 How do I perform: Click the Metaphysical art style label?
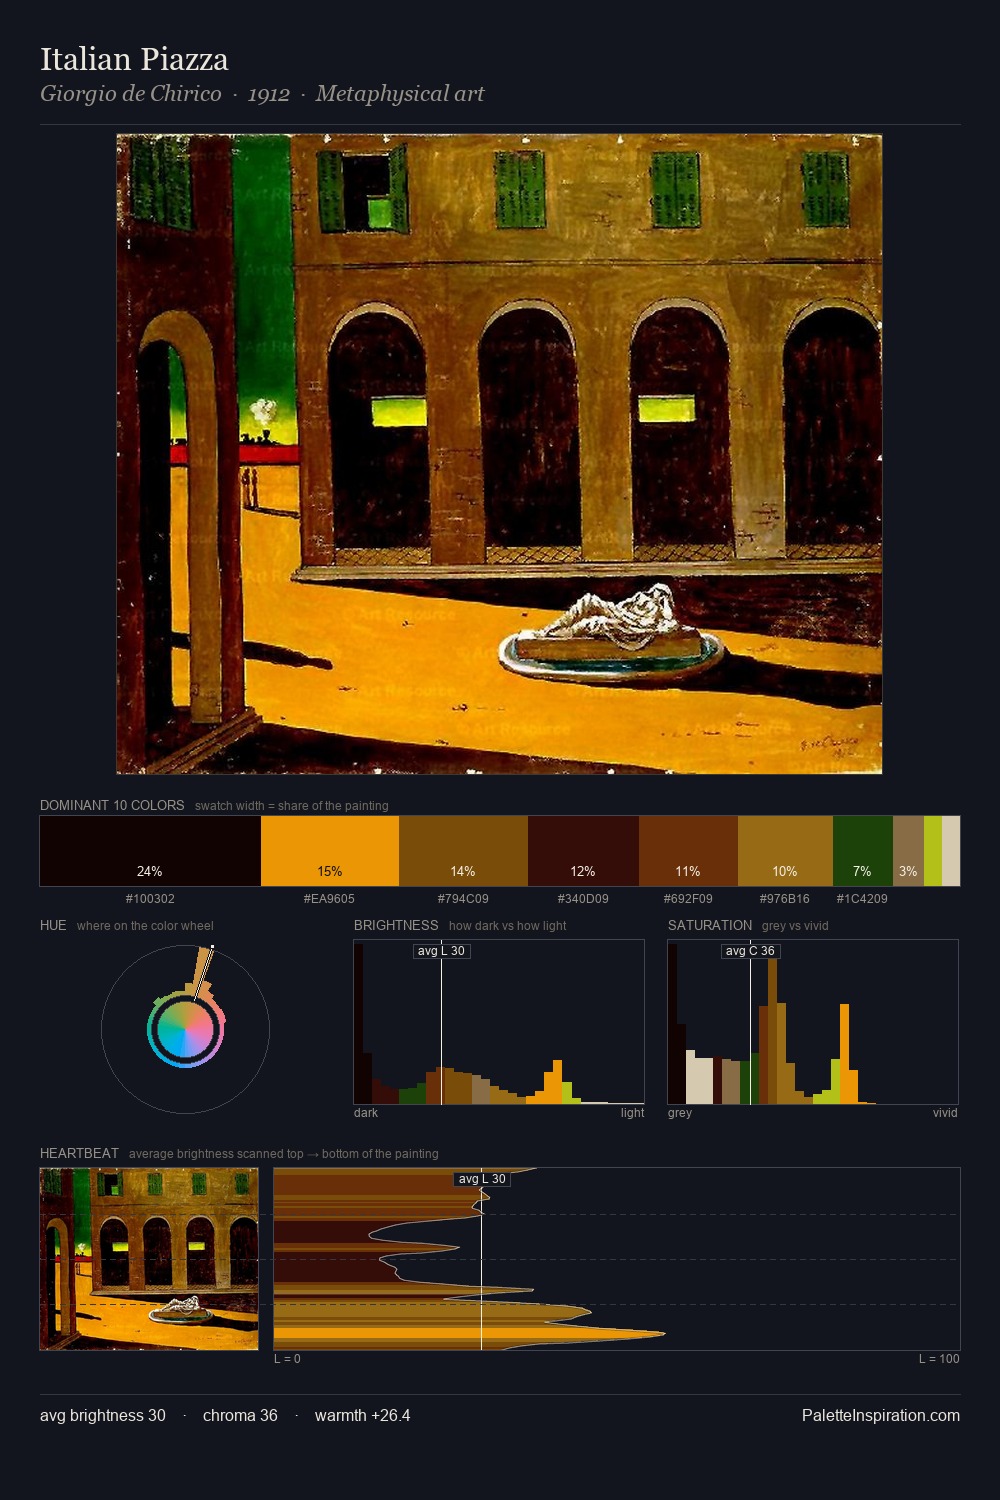click(400, 94)
